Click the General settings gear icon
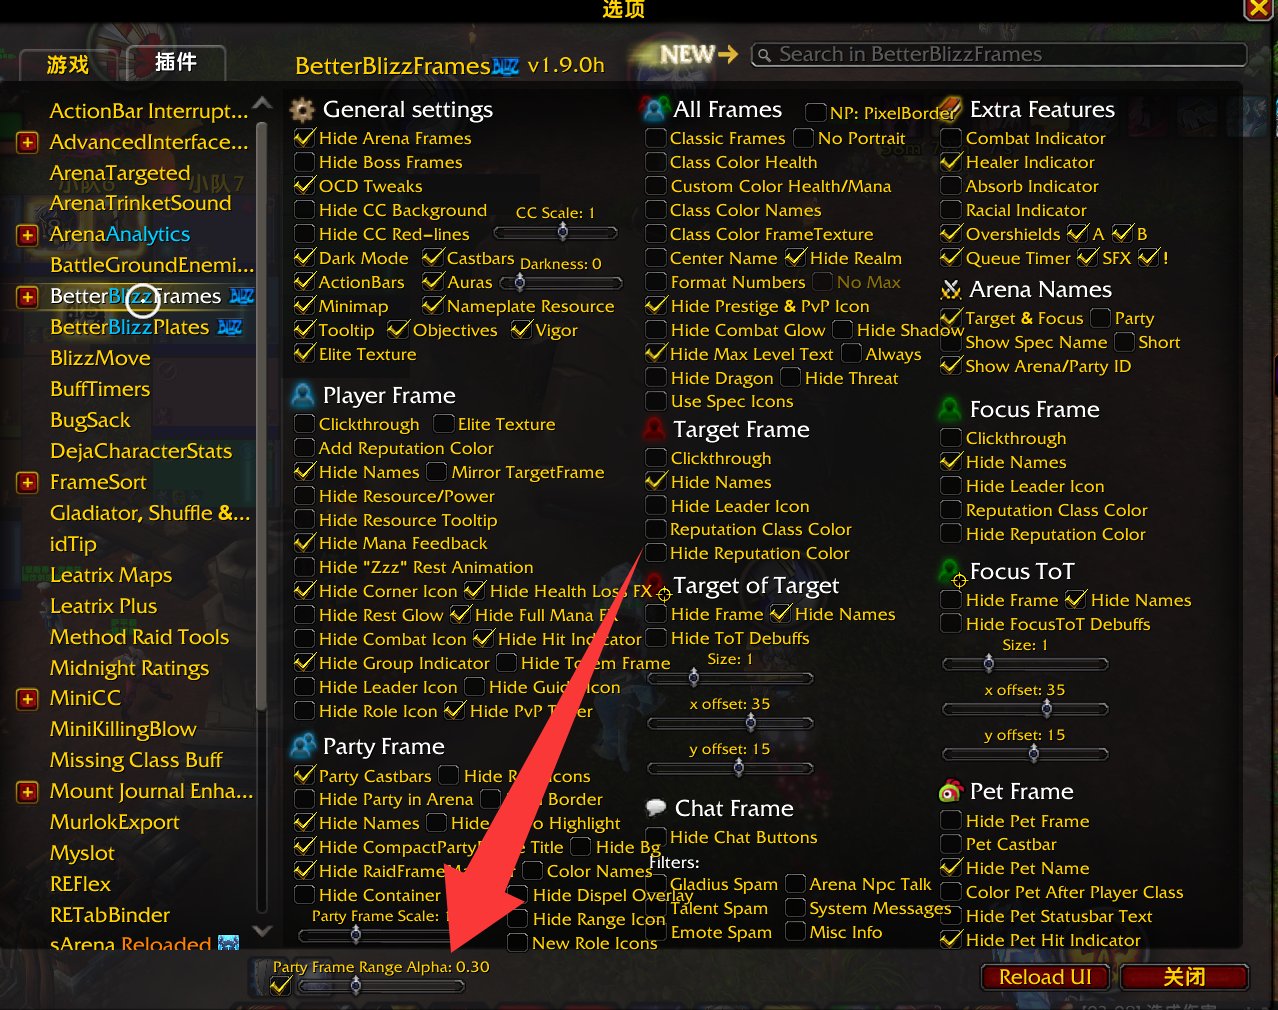Image resolution: width=1278 pixels, height=1010 pixels. point(302,109)
